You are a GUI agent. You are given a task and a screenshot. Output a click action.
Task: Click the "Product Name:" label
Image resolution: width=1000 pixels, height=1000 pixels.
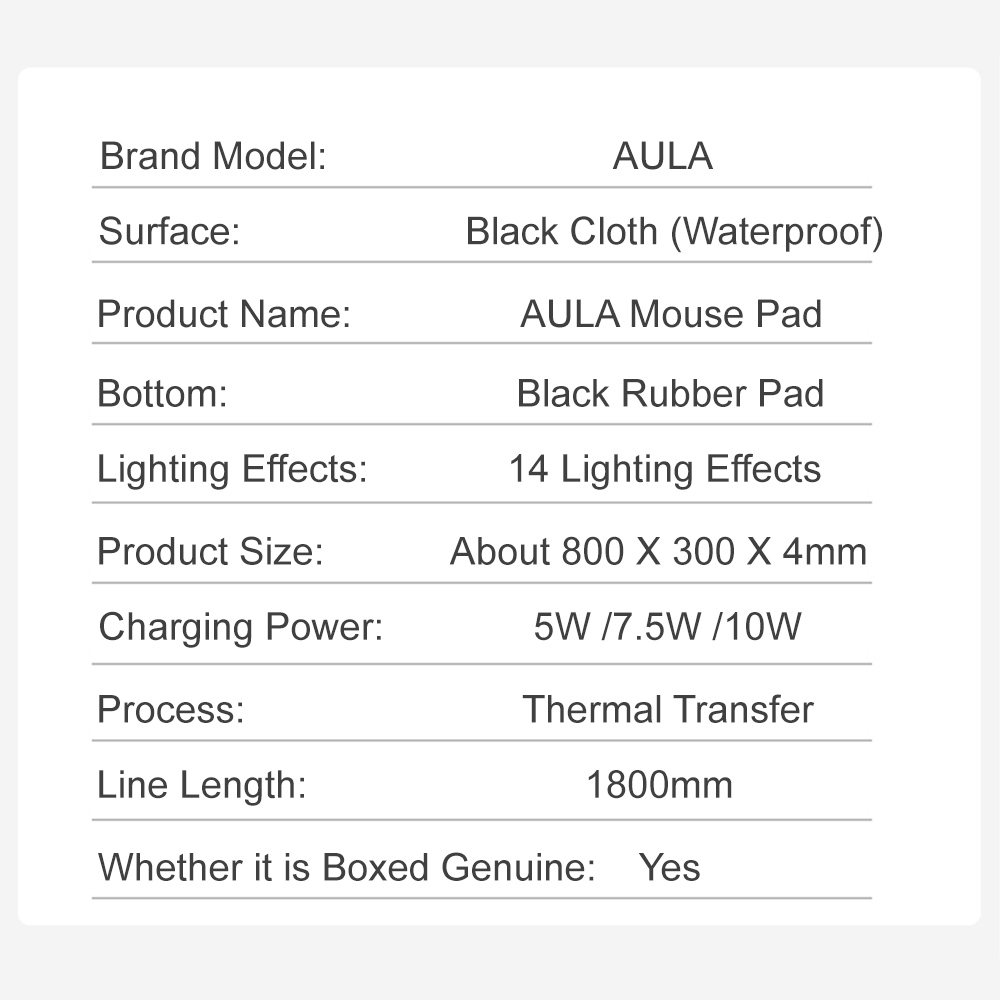tap(224, 315)
